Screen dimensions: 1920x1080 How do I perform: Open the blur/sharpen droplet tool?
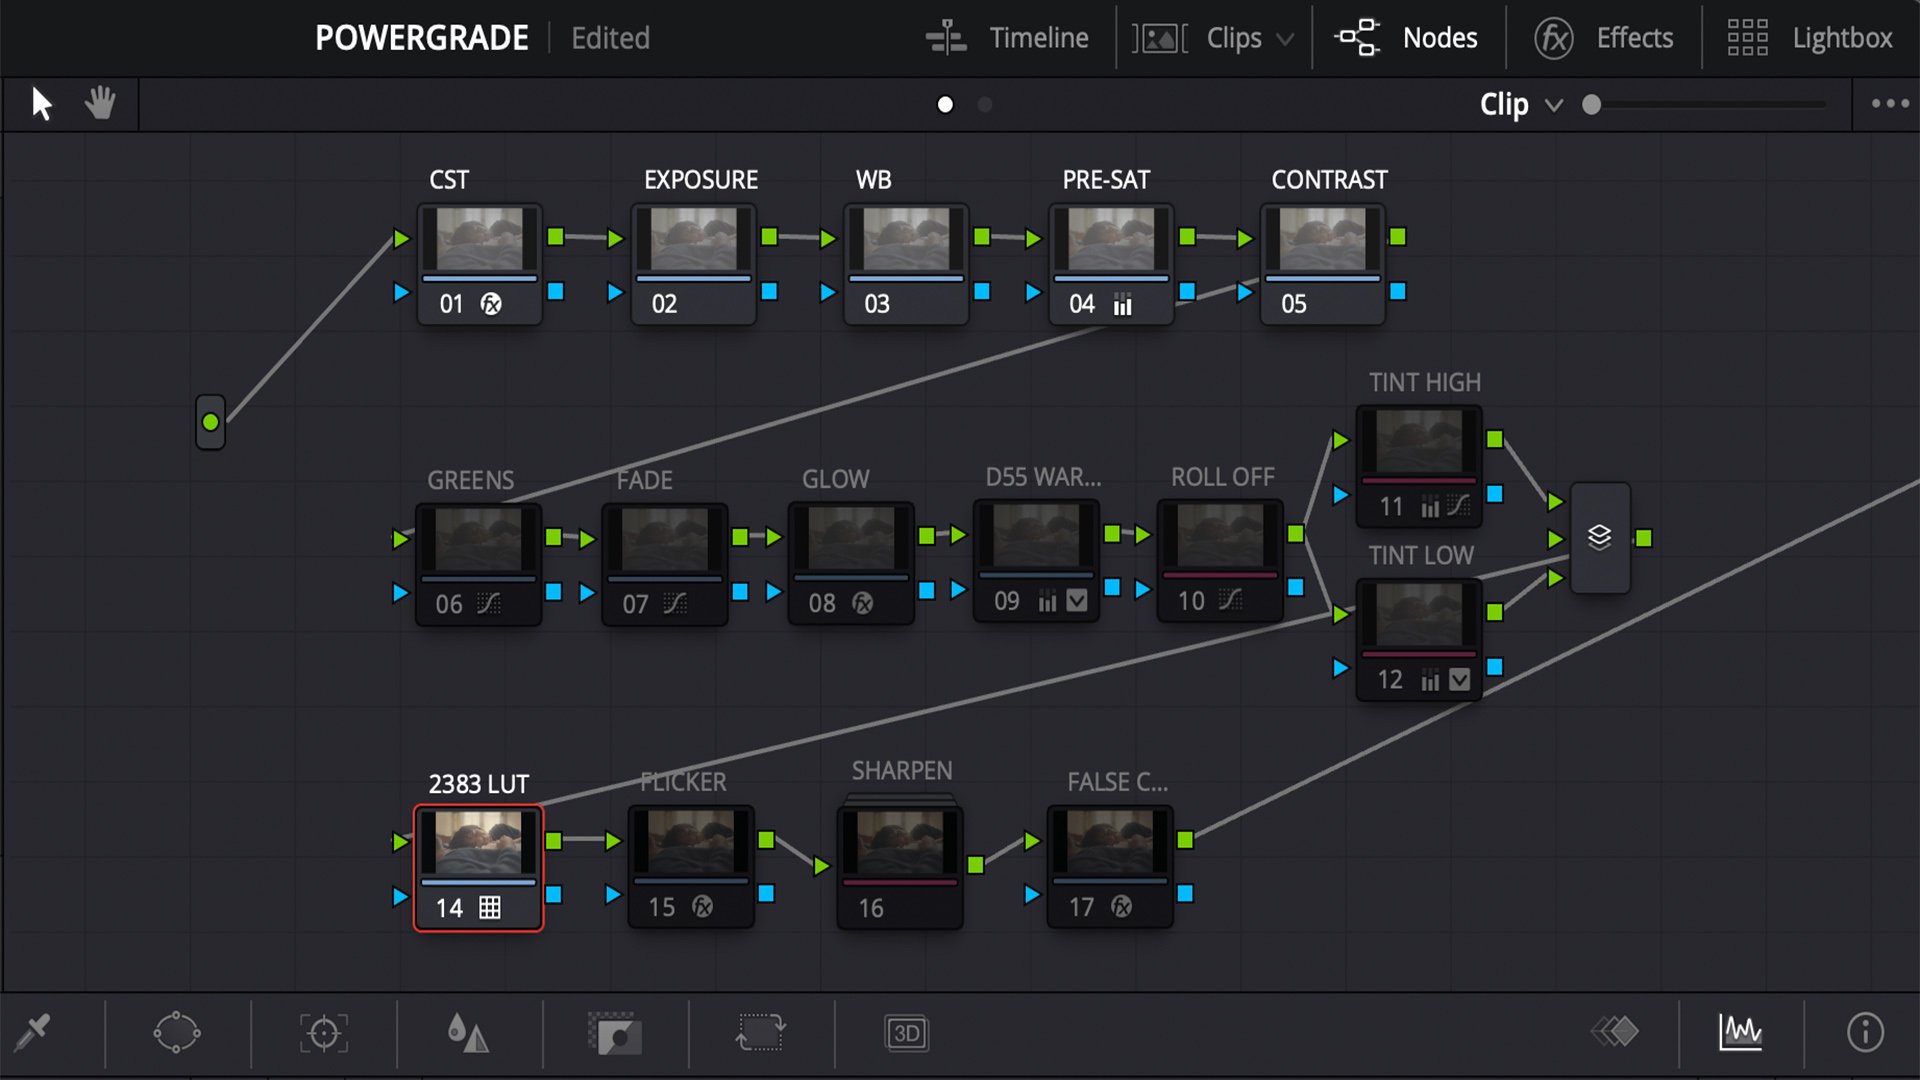coord(468,1033)
